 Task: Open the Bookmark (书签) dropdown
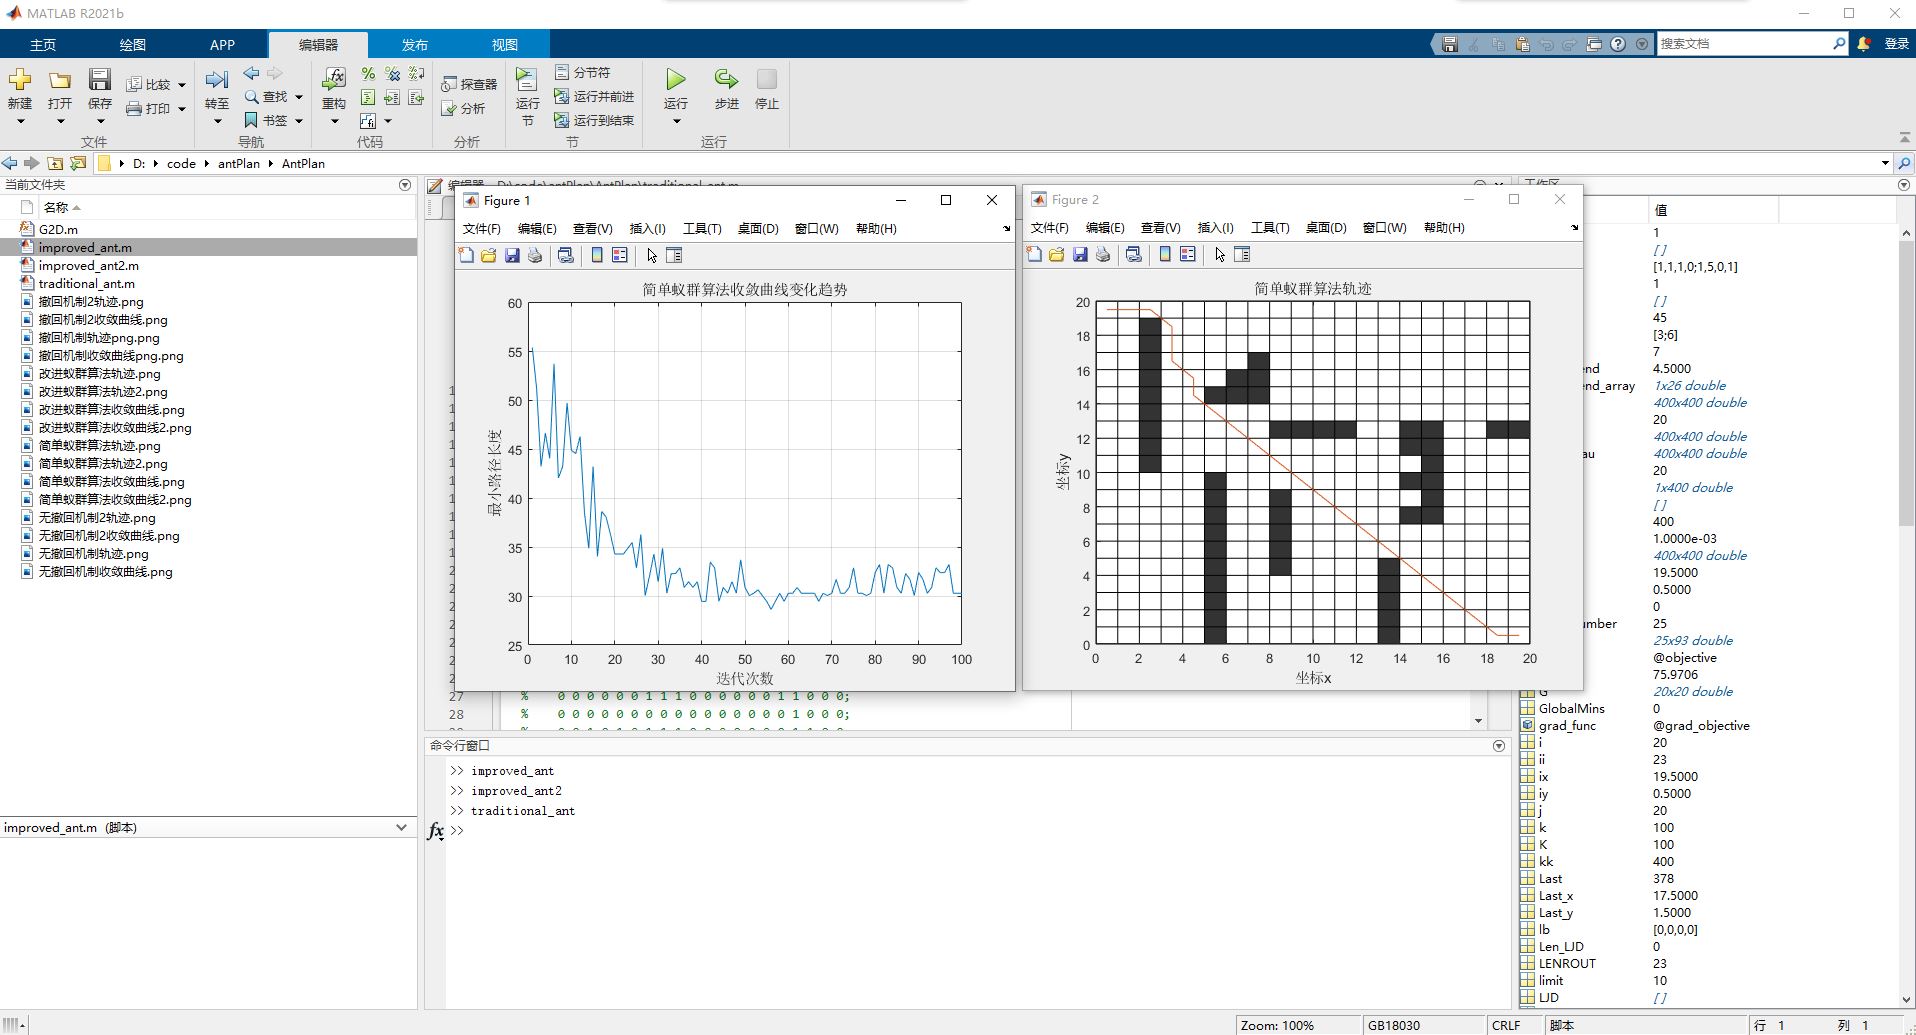pos(299,121)
